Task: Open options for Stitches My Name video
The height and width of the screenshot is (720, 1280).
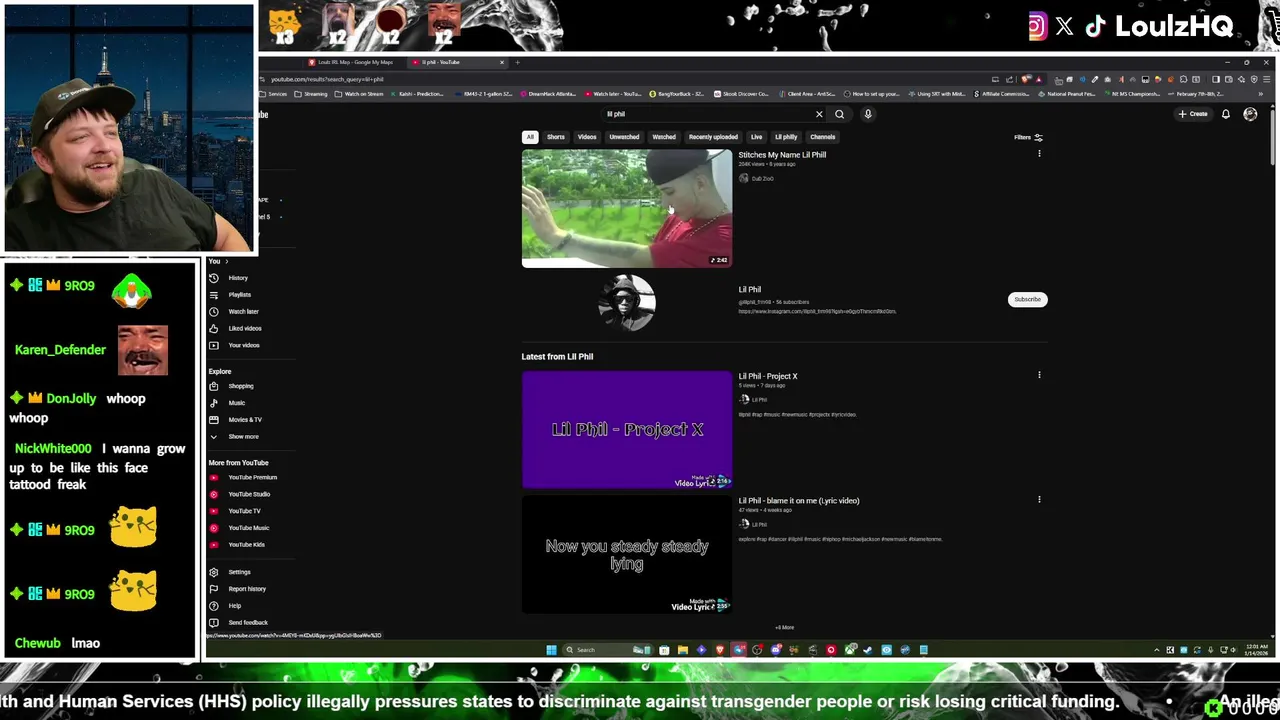Action: tap(1039, 154)
